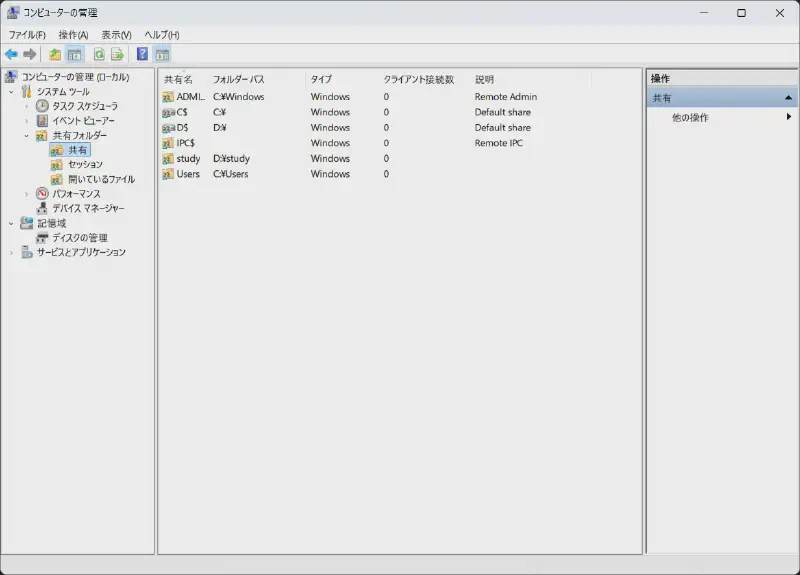Expand the タスク スケジューラ node
Screen dimensions: 800x575
point(27,106)
